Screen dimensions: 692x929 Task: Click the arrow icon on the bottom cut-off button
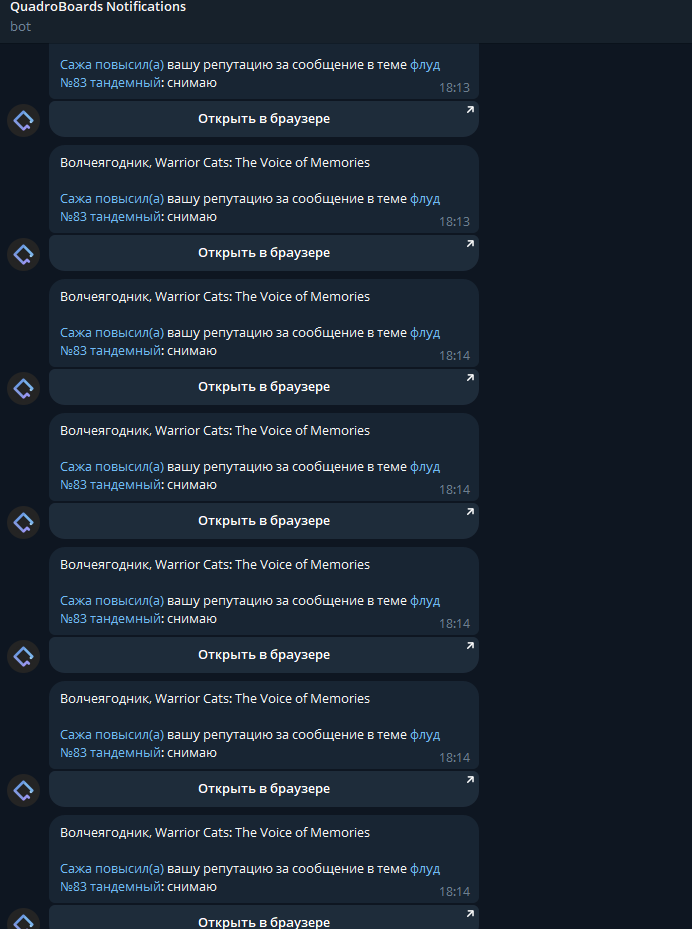470,914
